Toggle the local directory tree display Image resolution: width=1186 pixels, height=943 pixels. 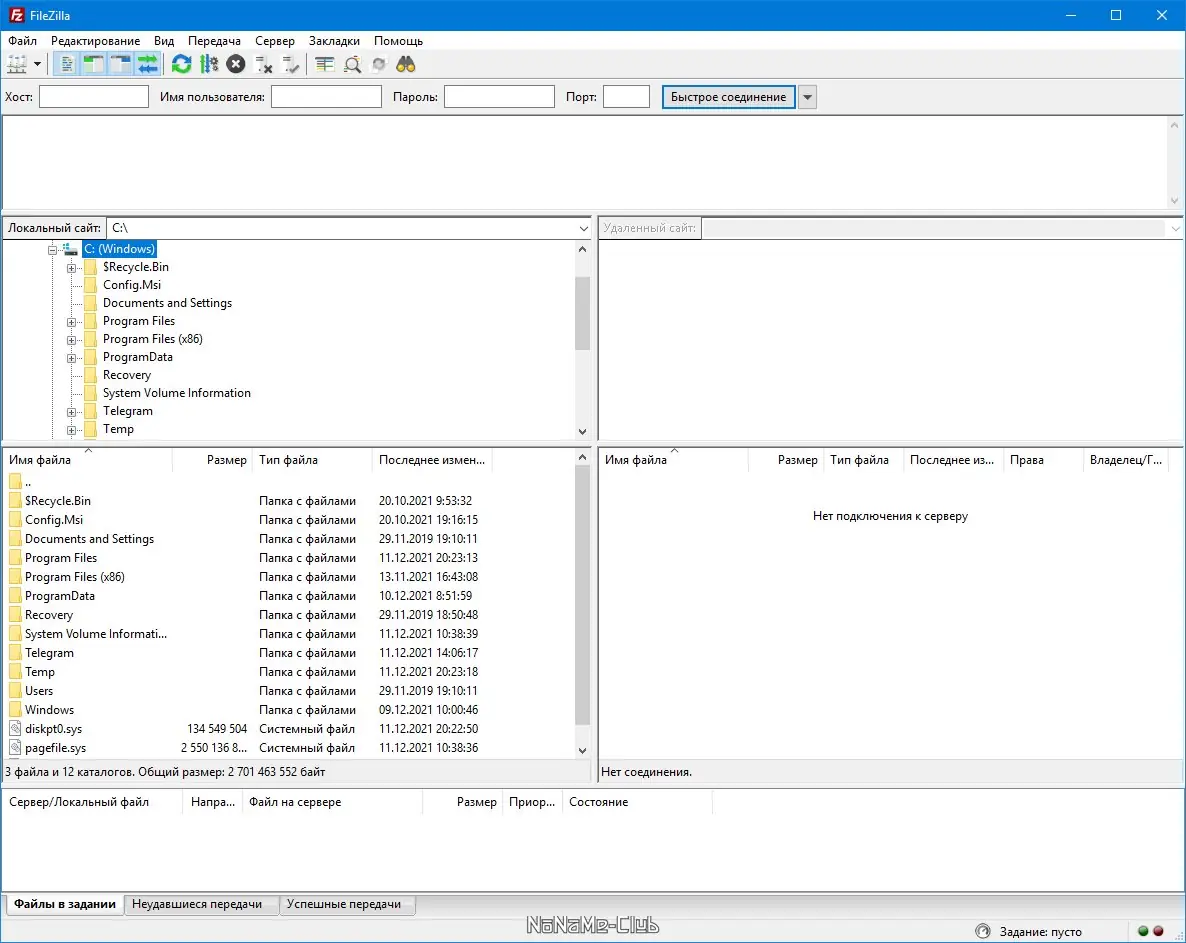tap(93, 64)
